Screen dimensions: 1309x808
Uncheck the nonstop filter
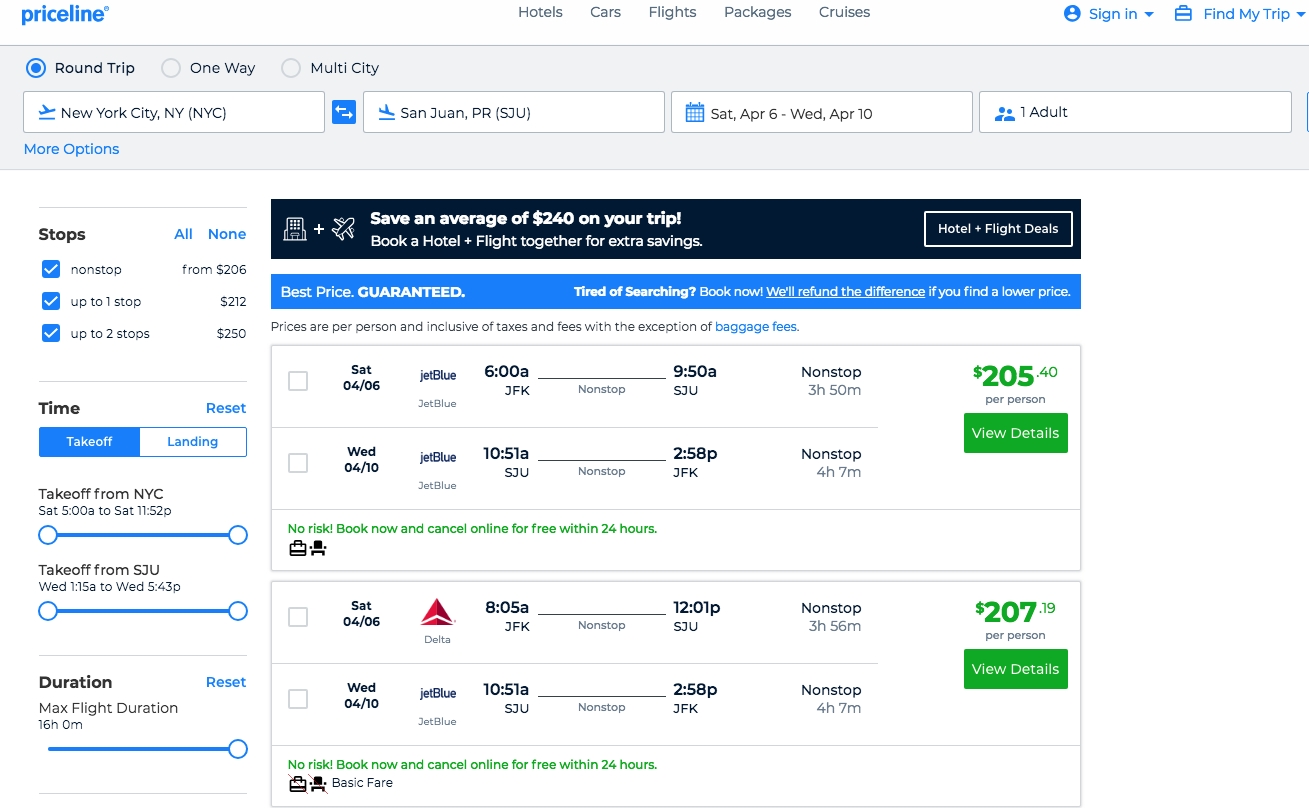click(x=51, y=269)
